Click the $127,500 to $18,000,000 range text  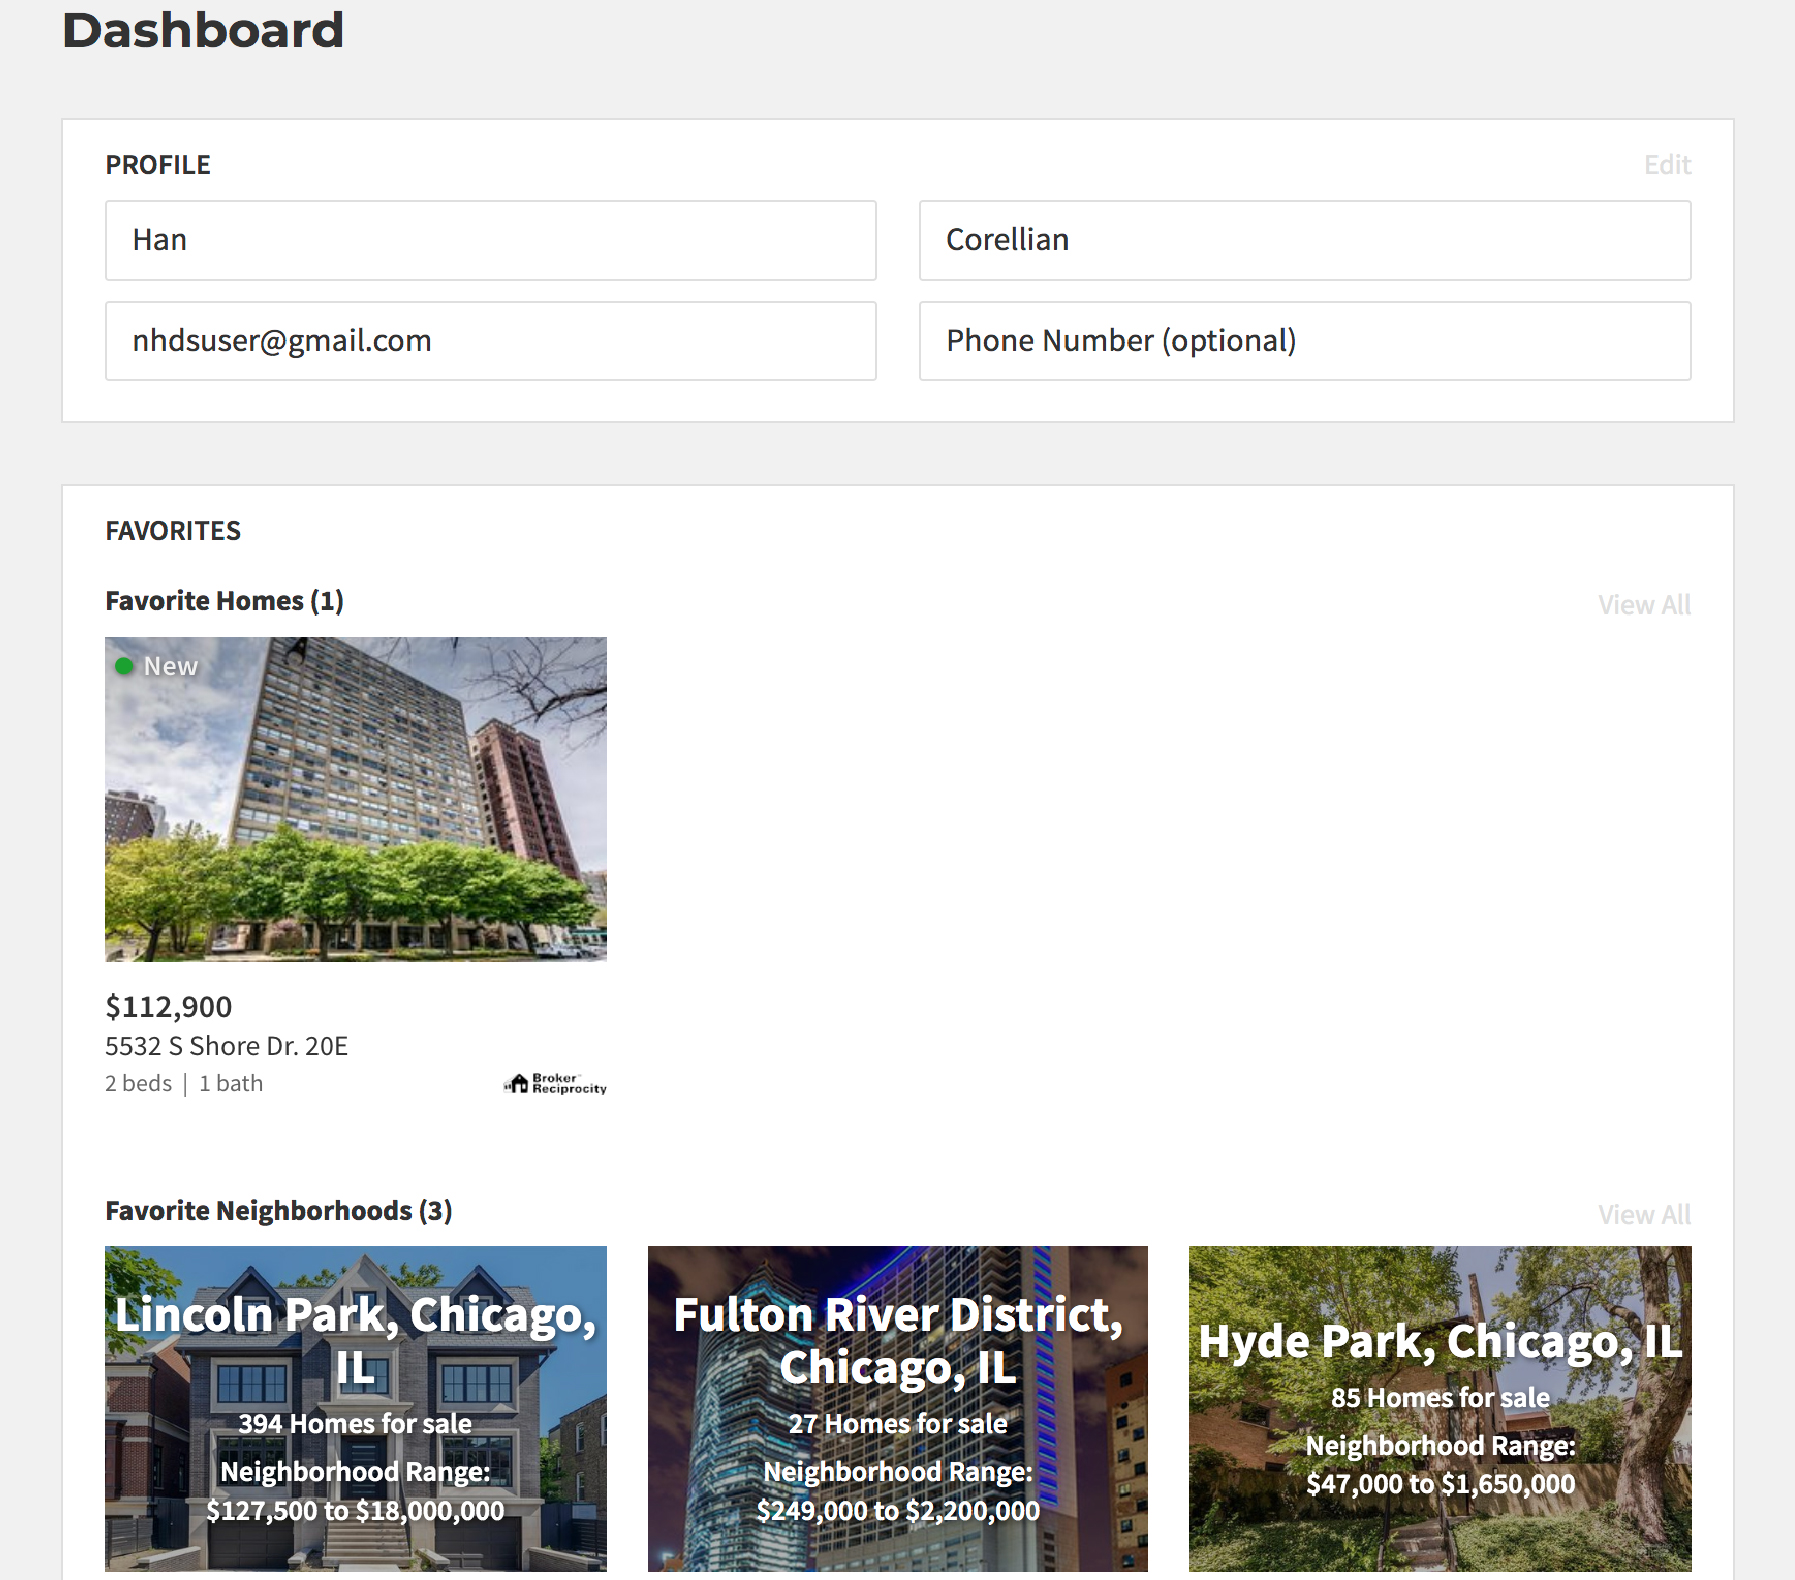pos(355,1511)
